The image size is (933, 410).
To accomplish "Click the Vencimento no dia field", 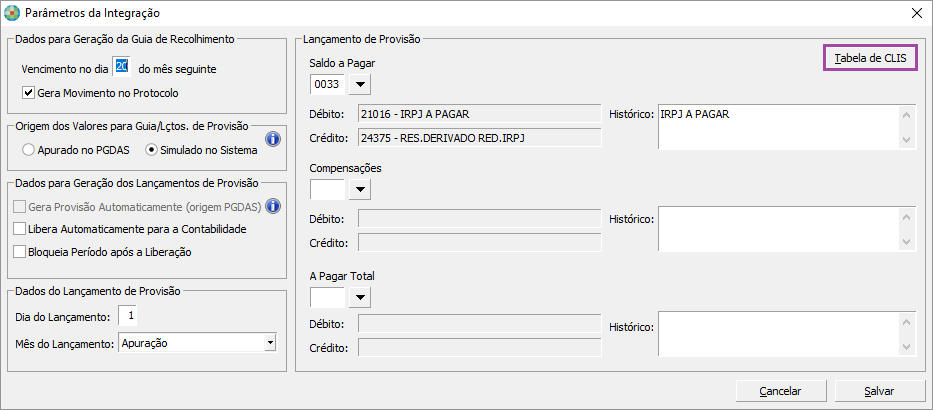I will click(121, 68).
